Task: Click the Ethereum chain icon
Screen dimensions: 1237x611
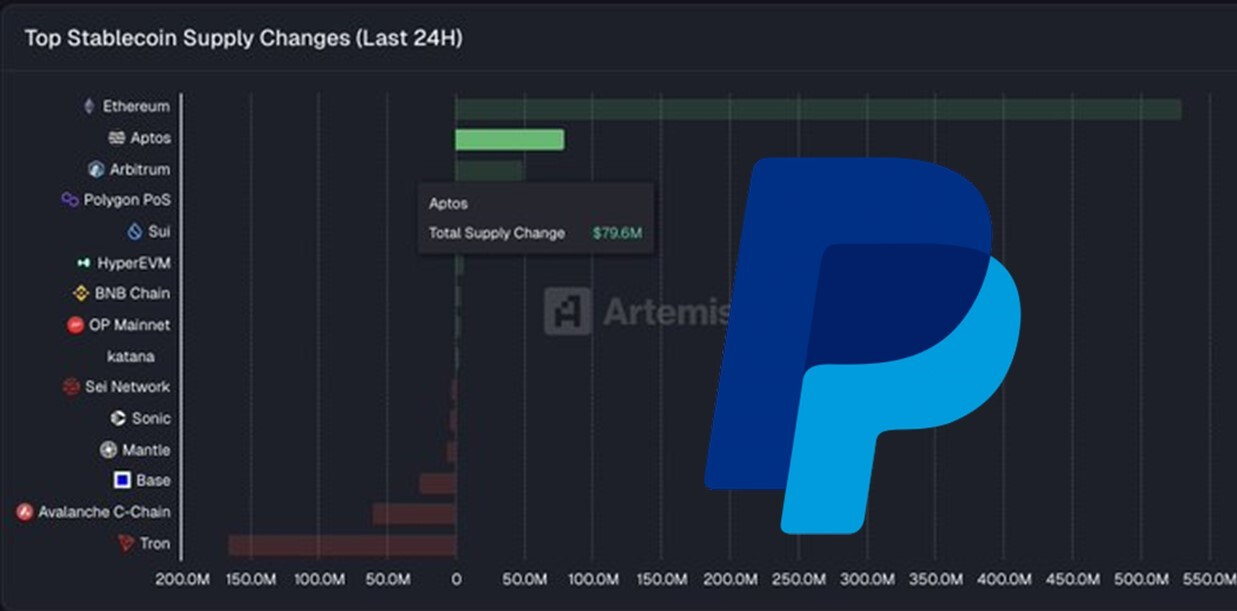Action: click(89, 106)
